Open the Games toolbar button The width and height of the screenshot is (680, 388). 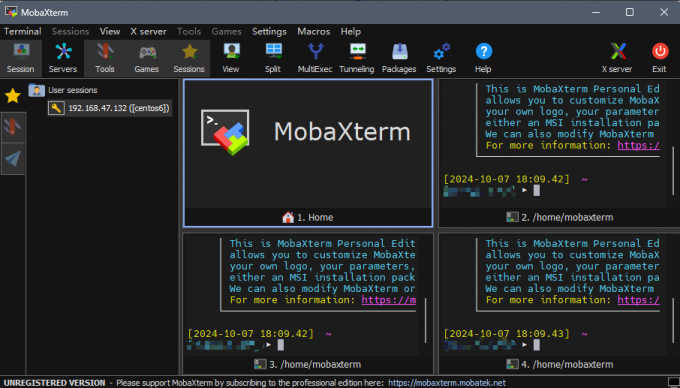pyautogui.click(x=147, y=59)
